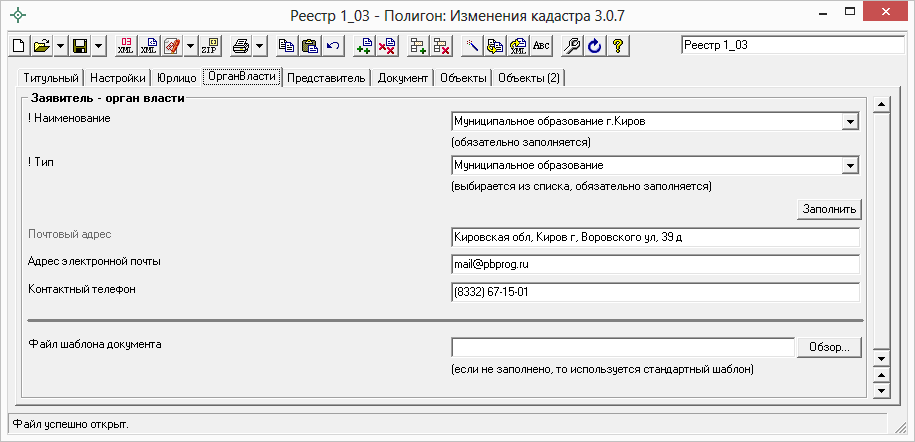The height and width of the screenshot is (442, 915).
Task: Switch to the Документ tab
Action: [x=403, y=79]
